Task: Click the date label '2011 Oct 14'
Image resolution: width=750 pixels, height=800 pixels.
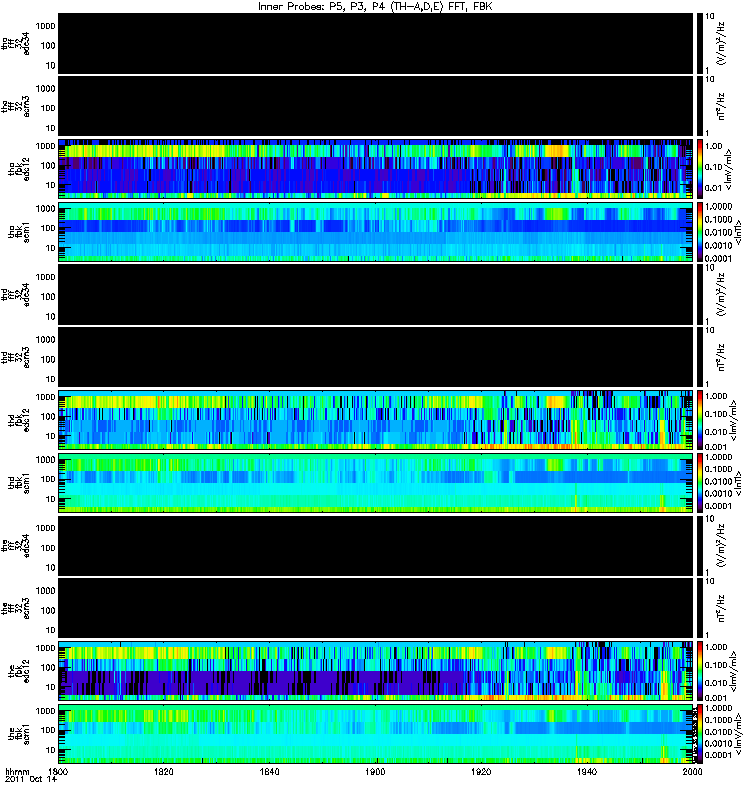Action: 31,780
